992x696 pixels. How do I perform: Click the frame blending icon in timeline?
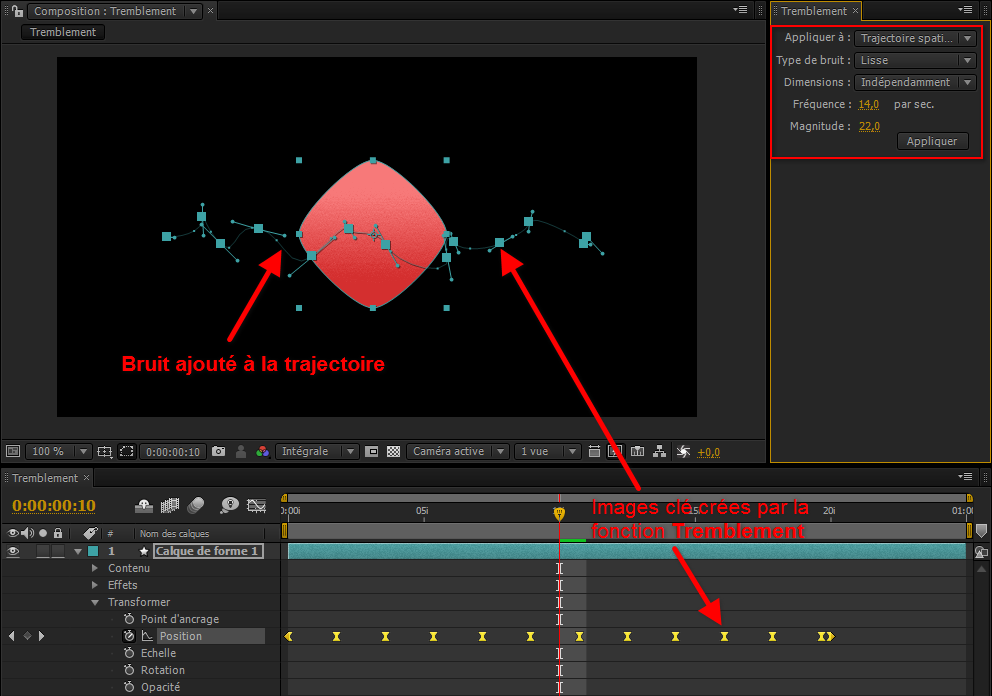169,506
